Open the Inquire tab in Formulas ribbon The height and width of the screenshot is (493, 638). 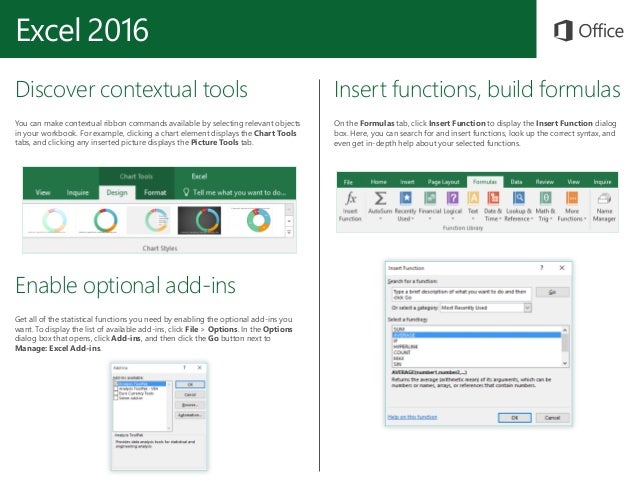(x=602, y=182)
